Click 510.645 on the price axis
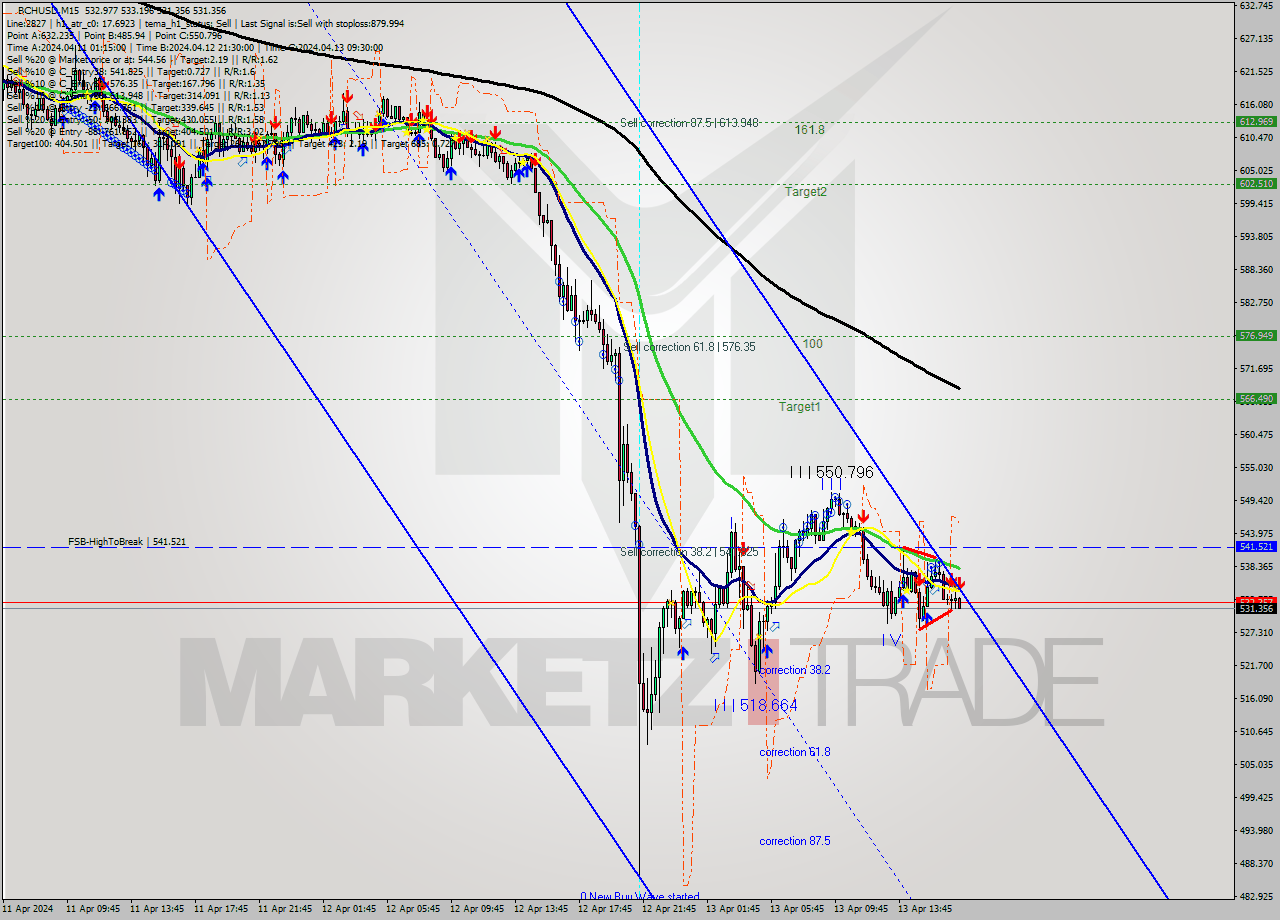The height and width of the screenshot is (920, 1280). pos(1256,732)
